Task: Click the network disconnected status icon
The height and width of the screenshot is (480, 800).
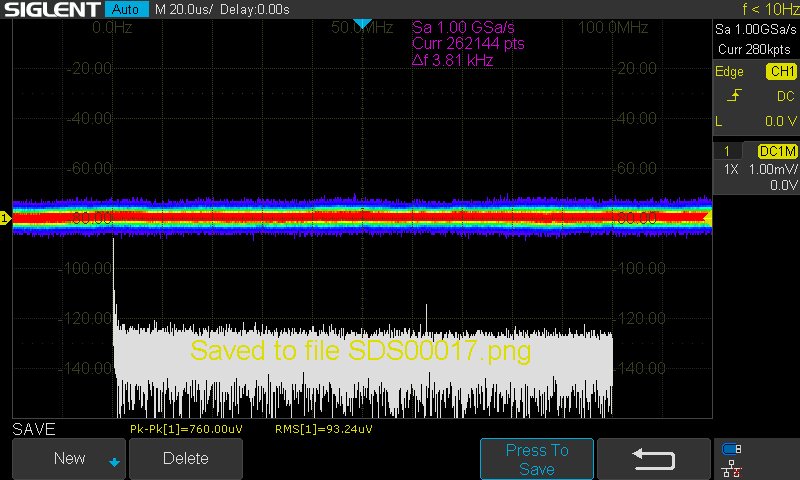Action: coord(732,469)
